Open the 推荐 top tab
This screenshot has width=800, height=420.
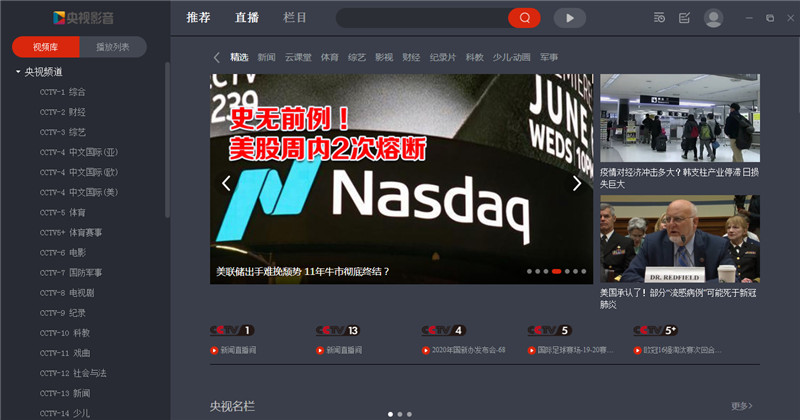pos(198,18)
